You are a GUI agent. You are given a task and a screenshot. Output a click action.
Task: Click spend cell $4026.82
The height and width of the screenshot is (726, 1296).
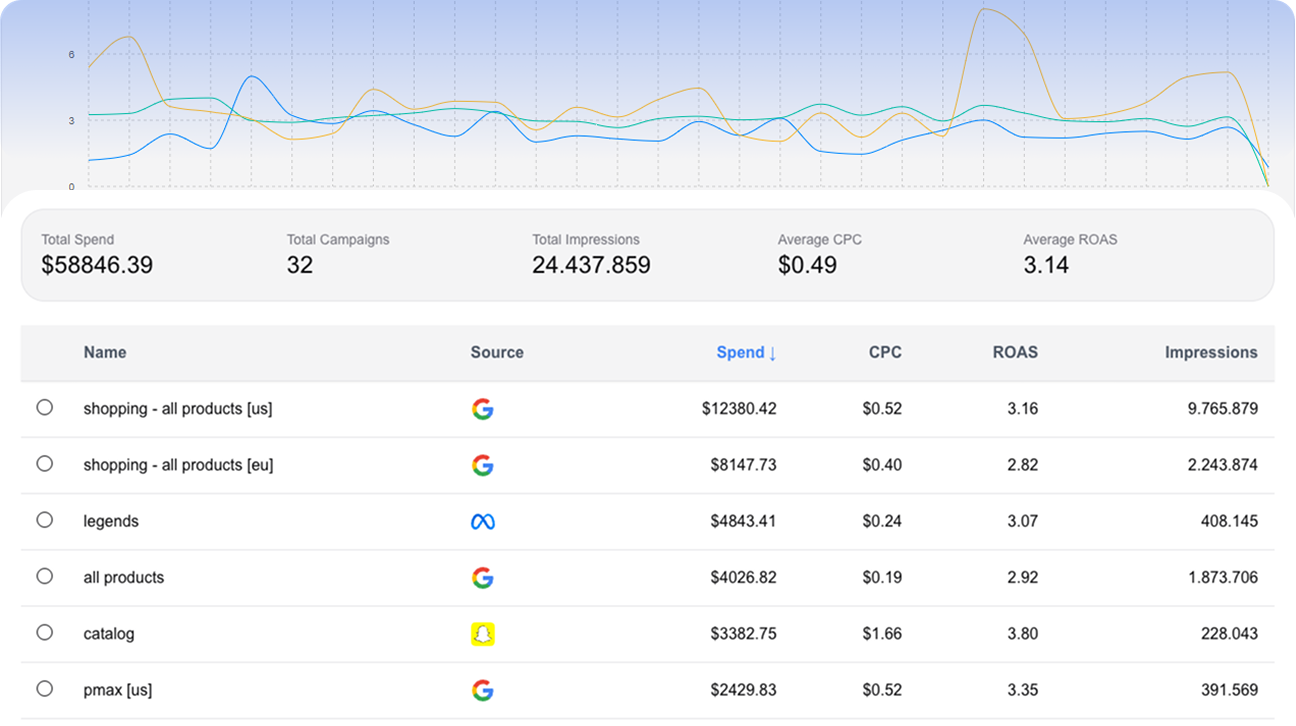743,577
